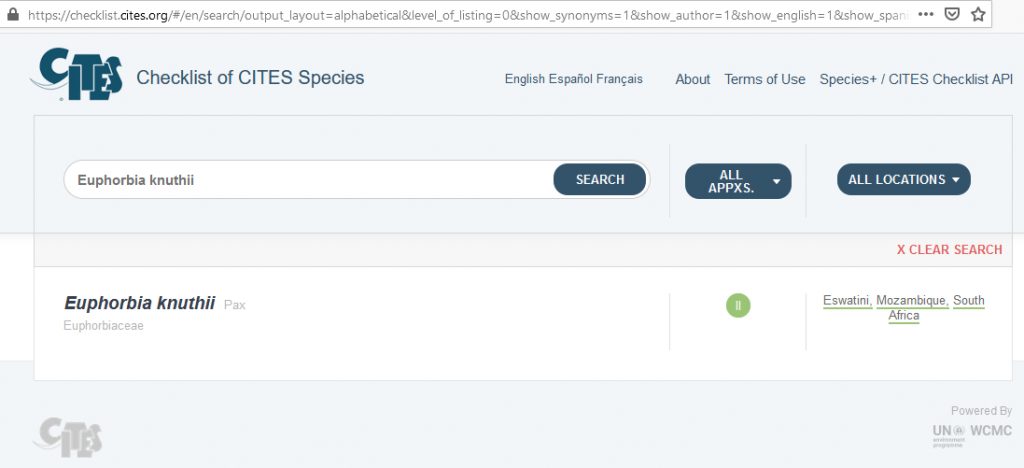This screenshot has height=468, width=1024.
Task: Click the Search button
Action: (600, 179)
